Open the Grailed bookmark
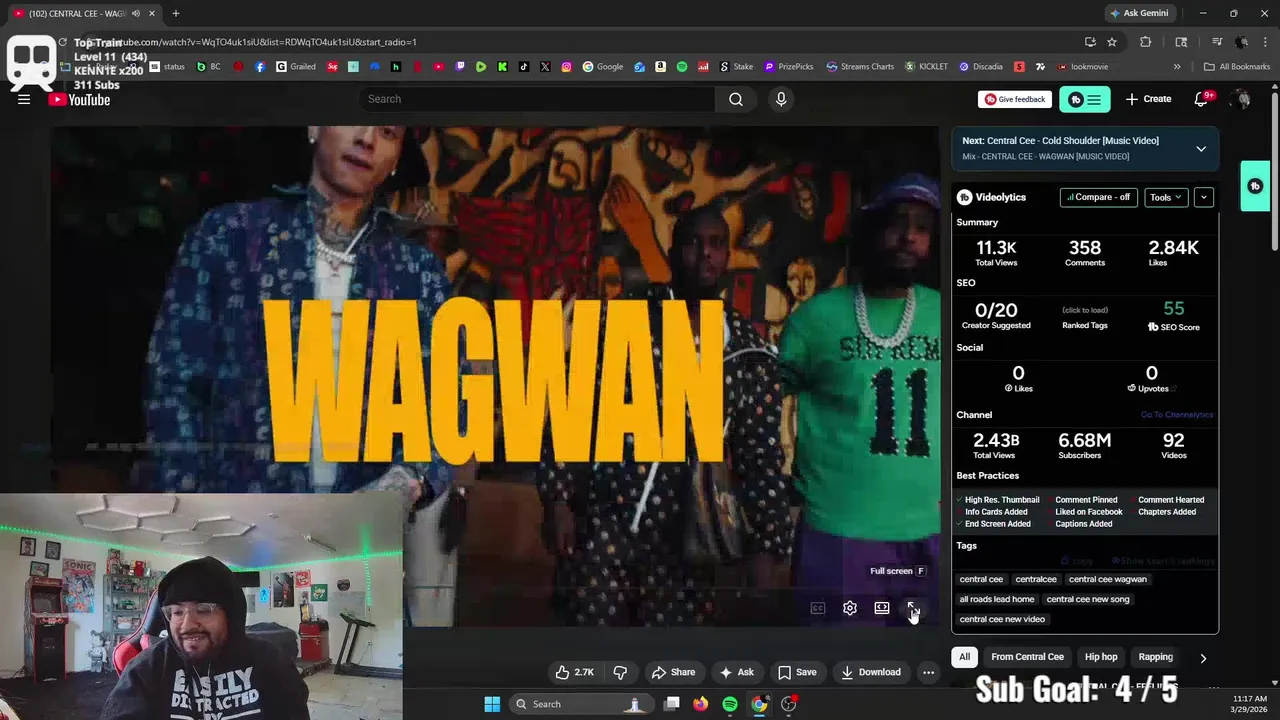The image size is (1280, 720). [296, 67]
